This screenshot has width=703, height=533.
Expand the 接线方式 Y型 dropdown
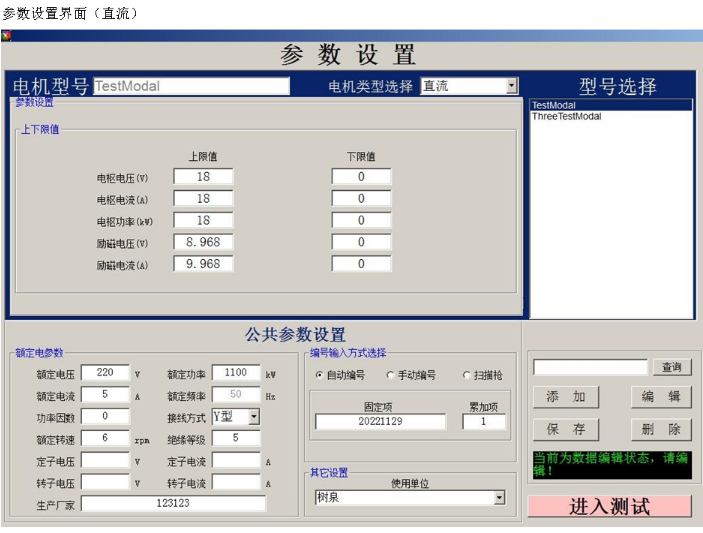pos(253,416)
